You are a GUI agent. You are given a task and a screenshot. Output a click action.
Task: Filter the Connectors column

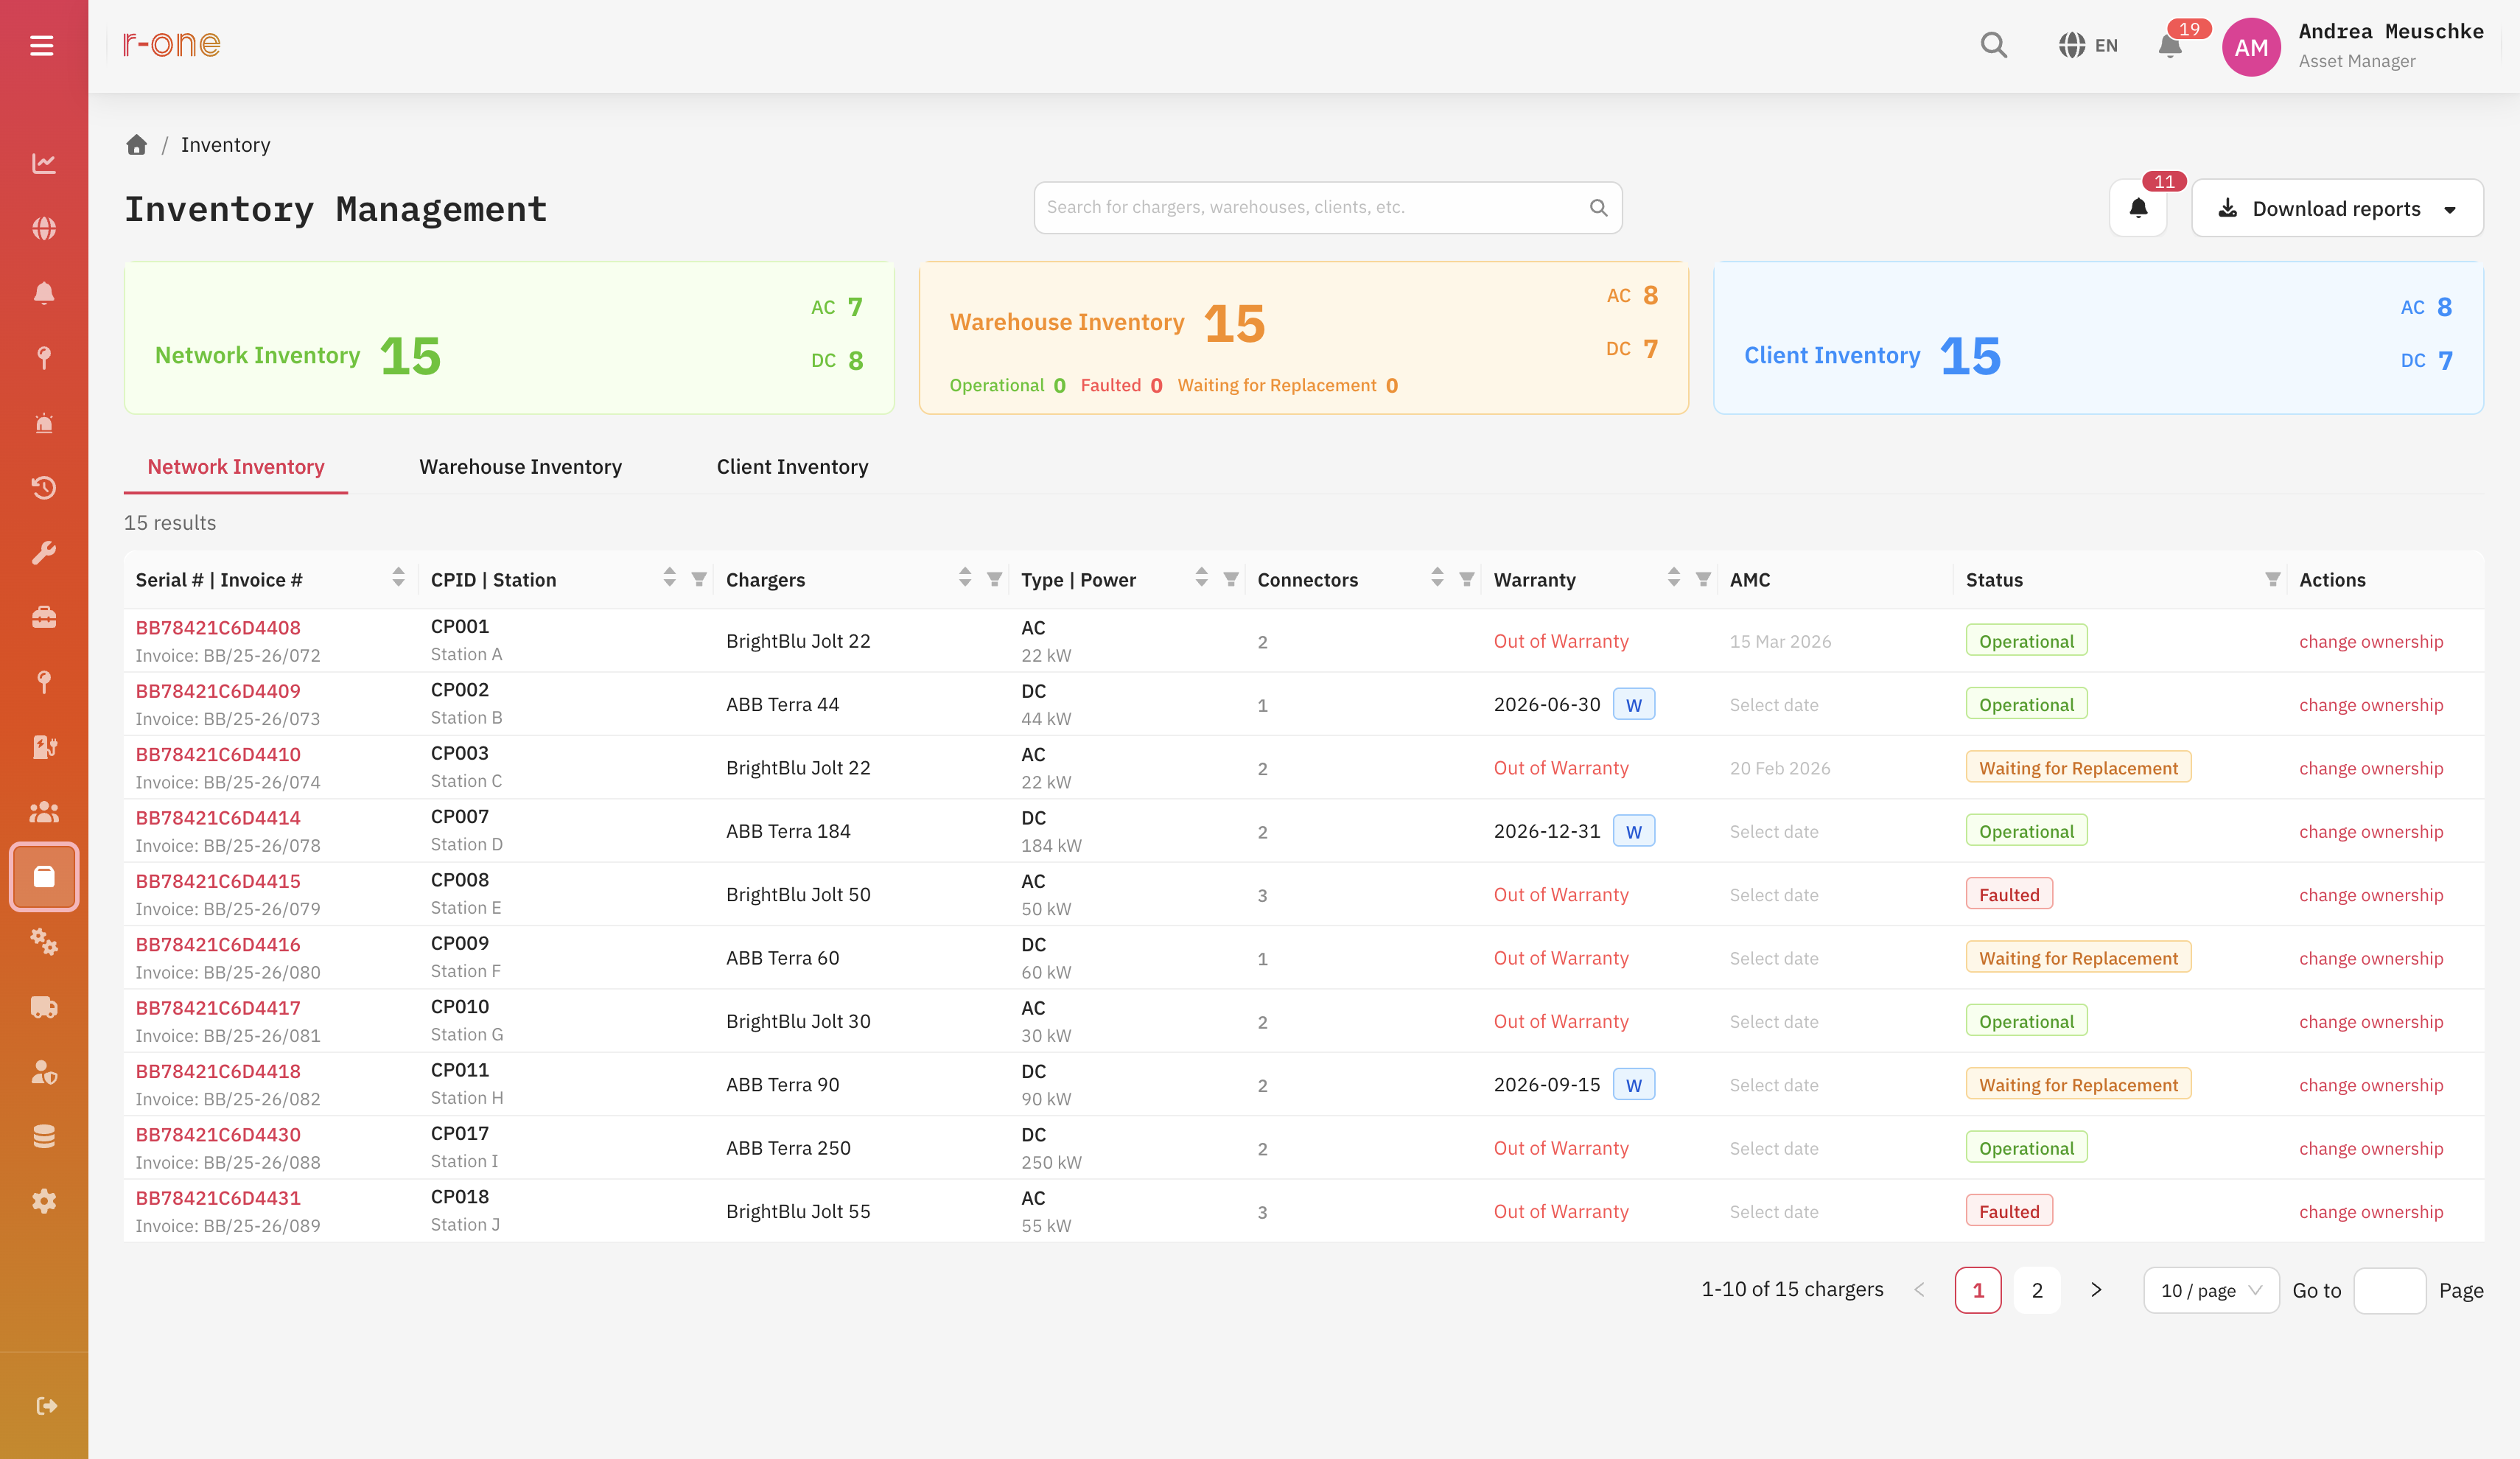pos(1467,579)
